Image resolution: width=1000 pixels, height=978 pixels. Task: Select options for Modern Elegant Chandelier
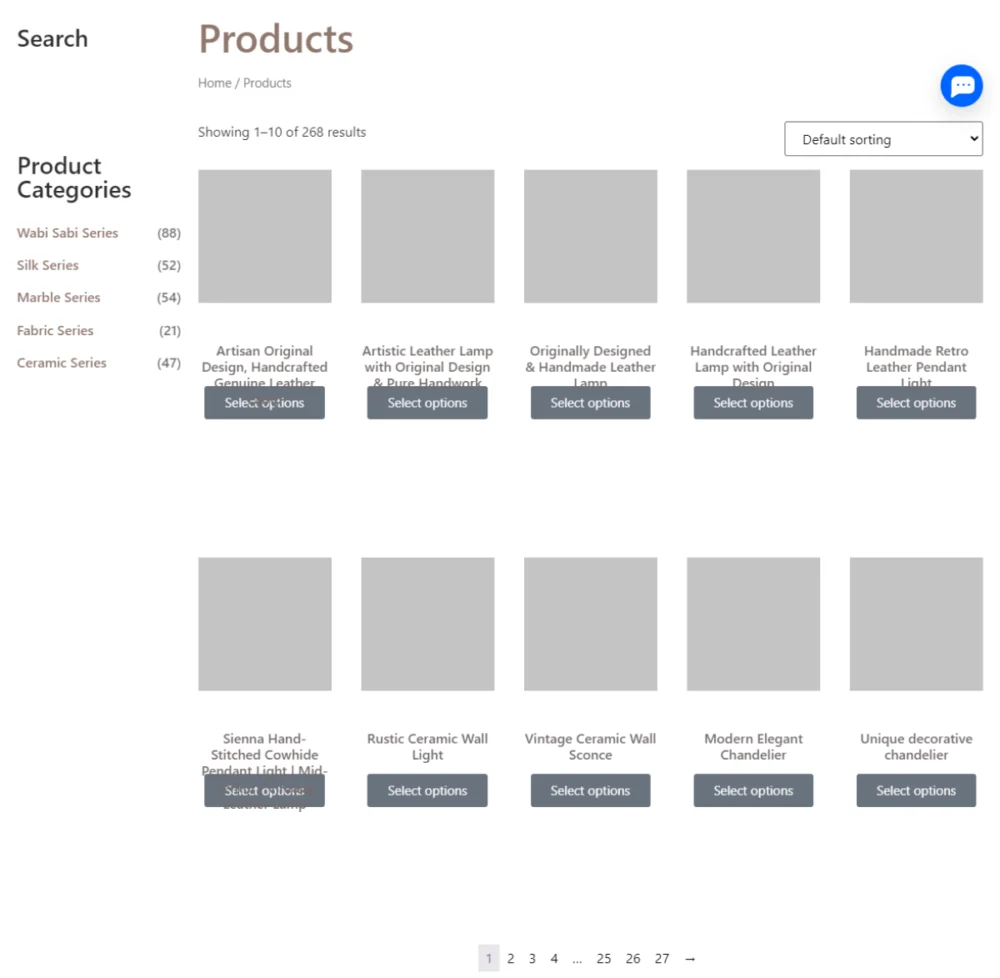click(x=753, y=791)
